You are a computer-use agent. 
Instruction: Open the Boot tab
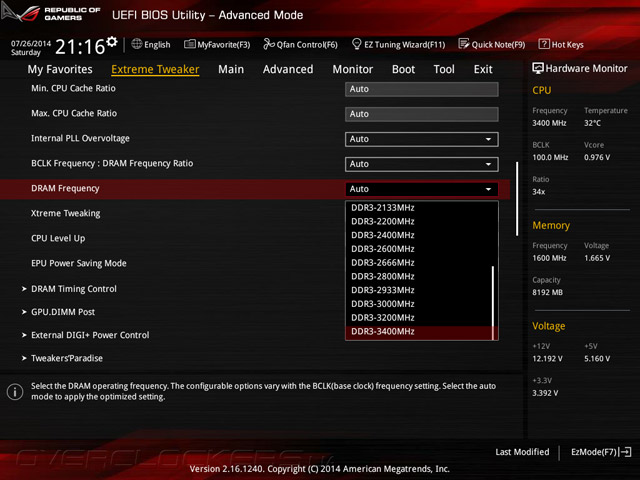(403, 69)
